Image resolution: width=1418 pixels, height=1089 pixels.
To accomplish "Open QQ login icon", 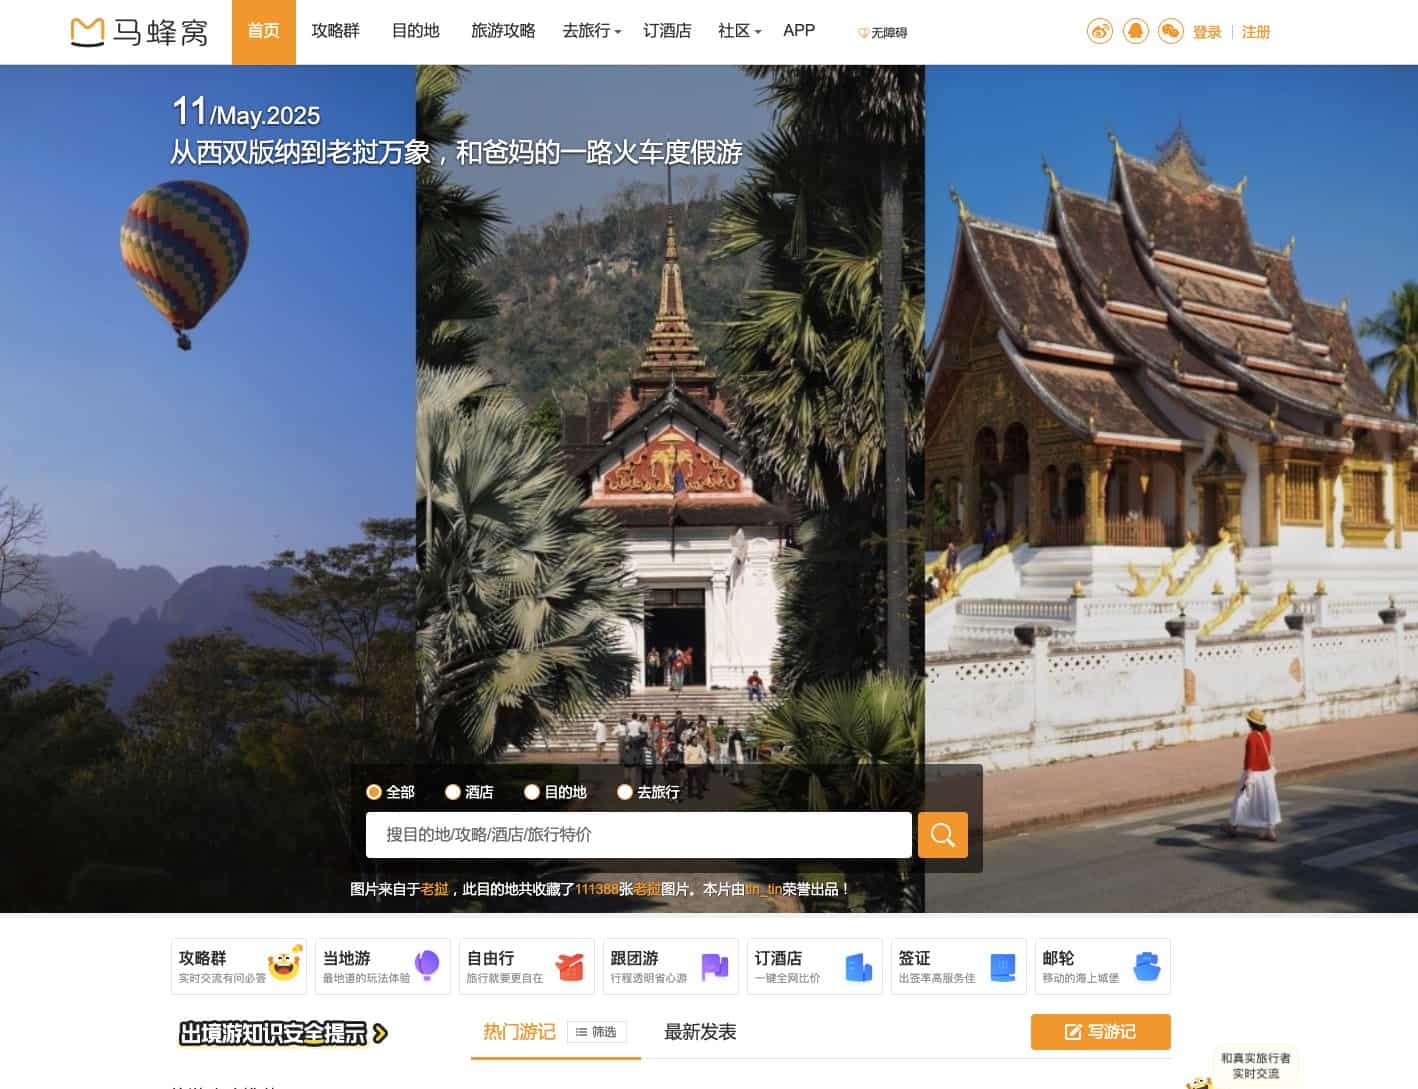I will [x=1135, y=32].
